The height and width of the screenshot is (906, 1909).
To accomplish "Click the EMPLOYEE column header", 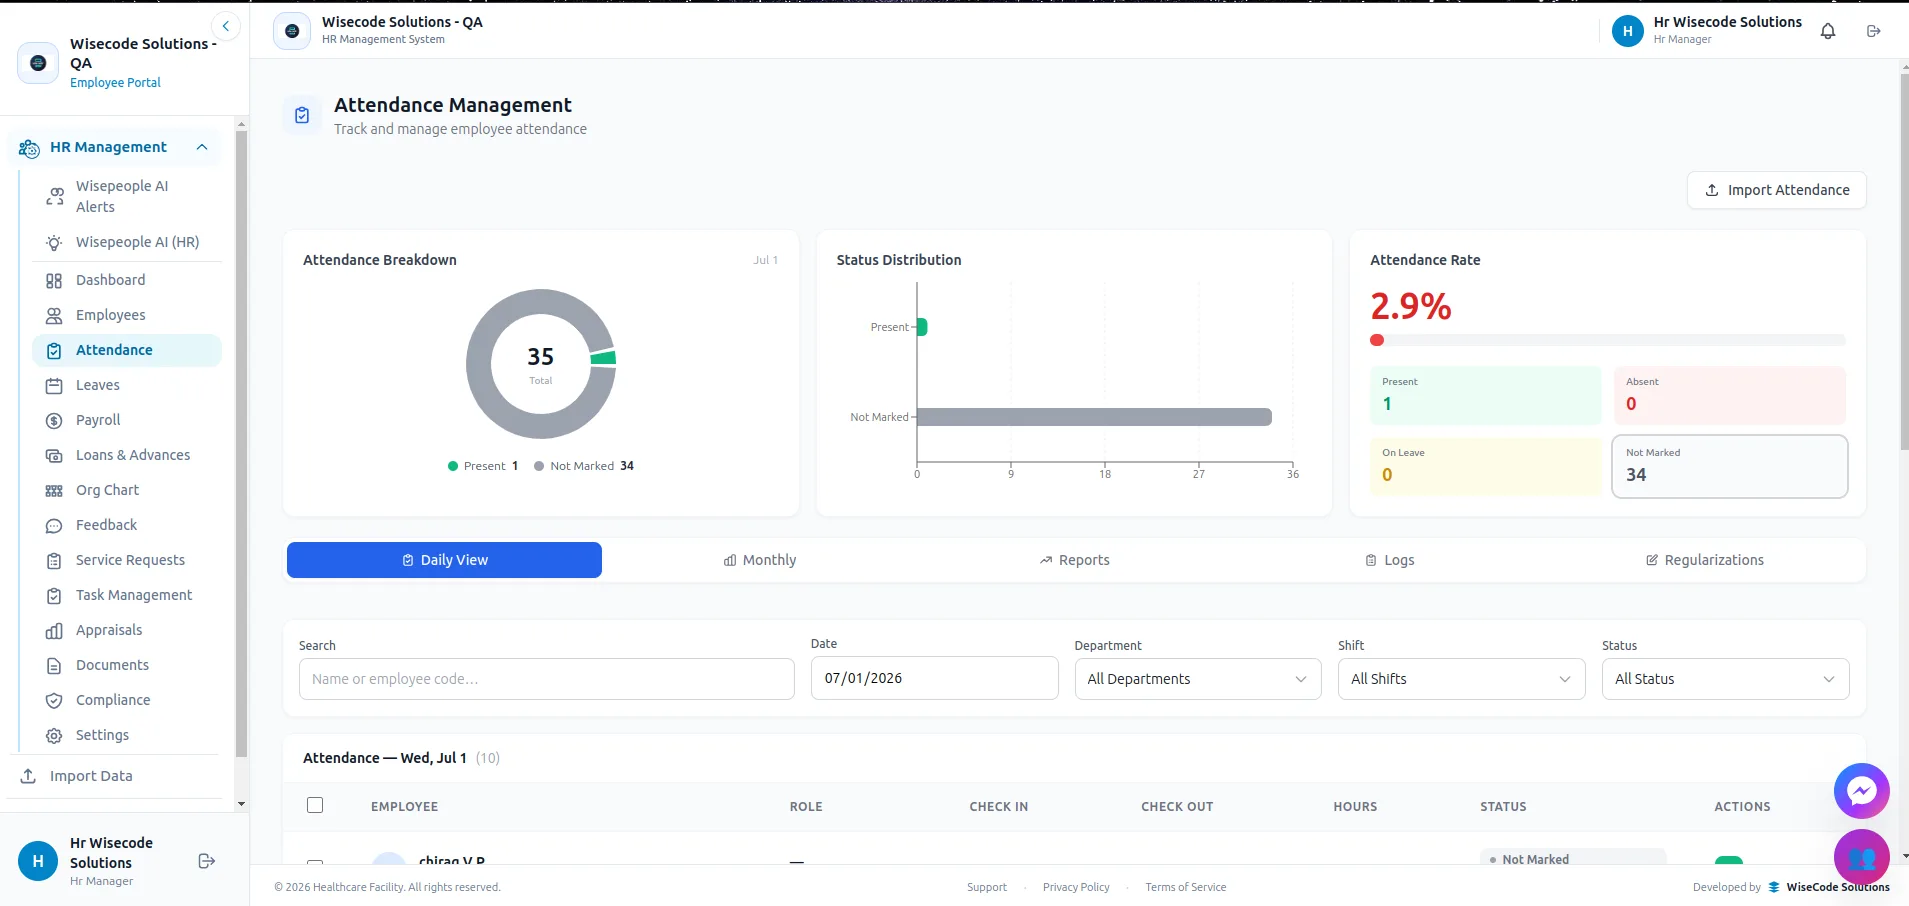I will 404,807.
